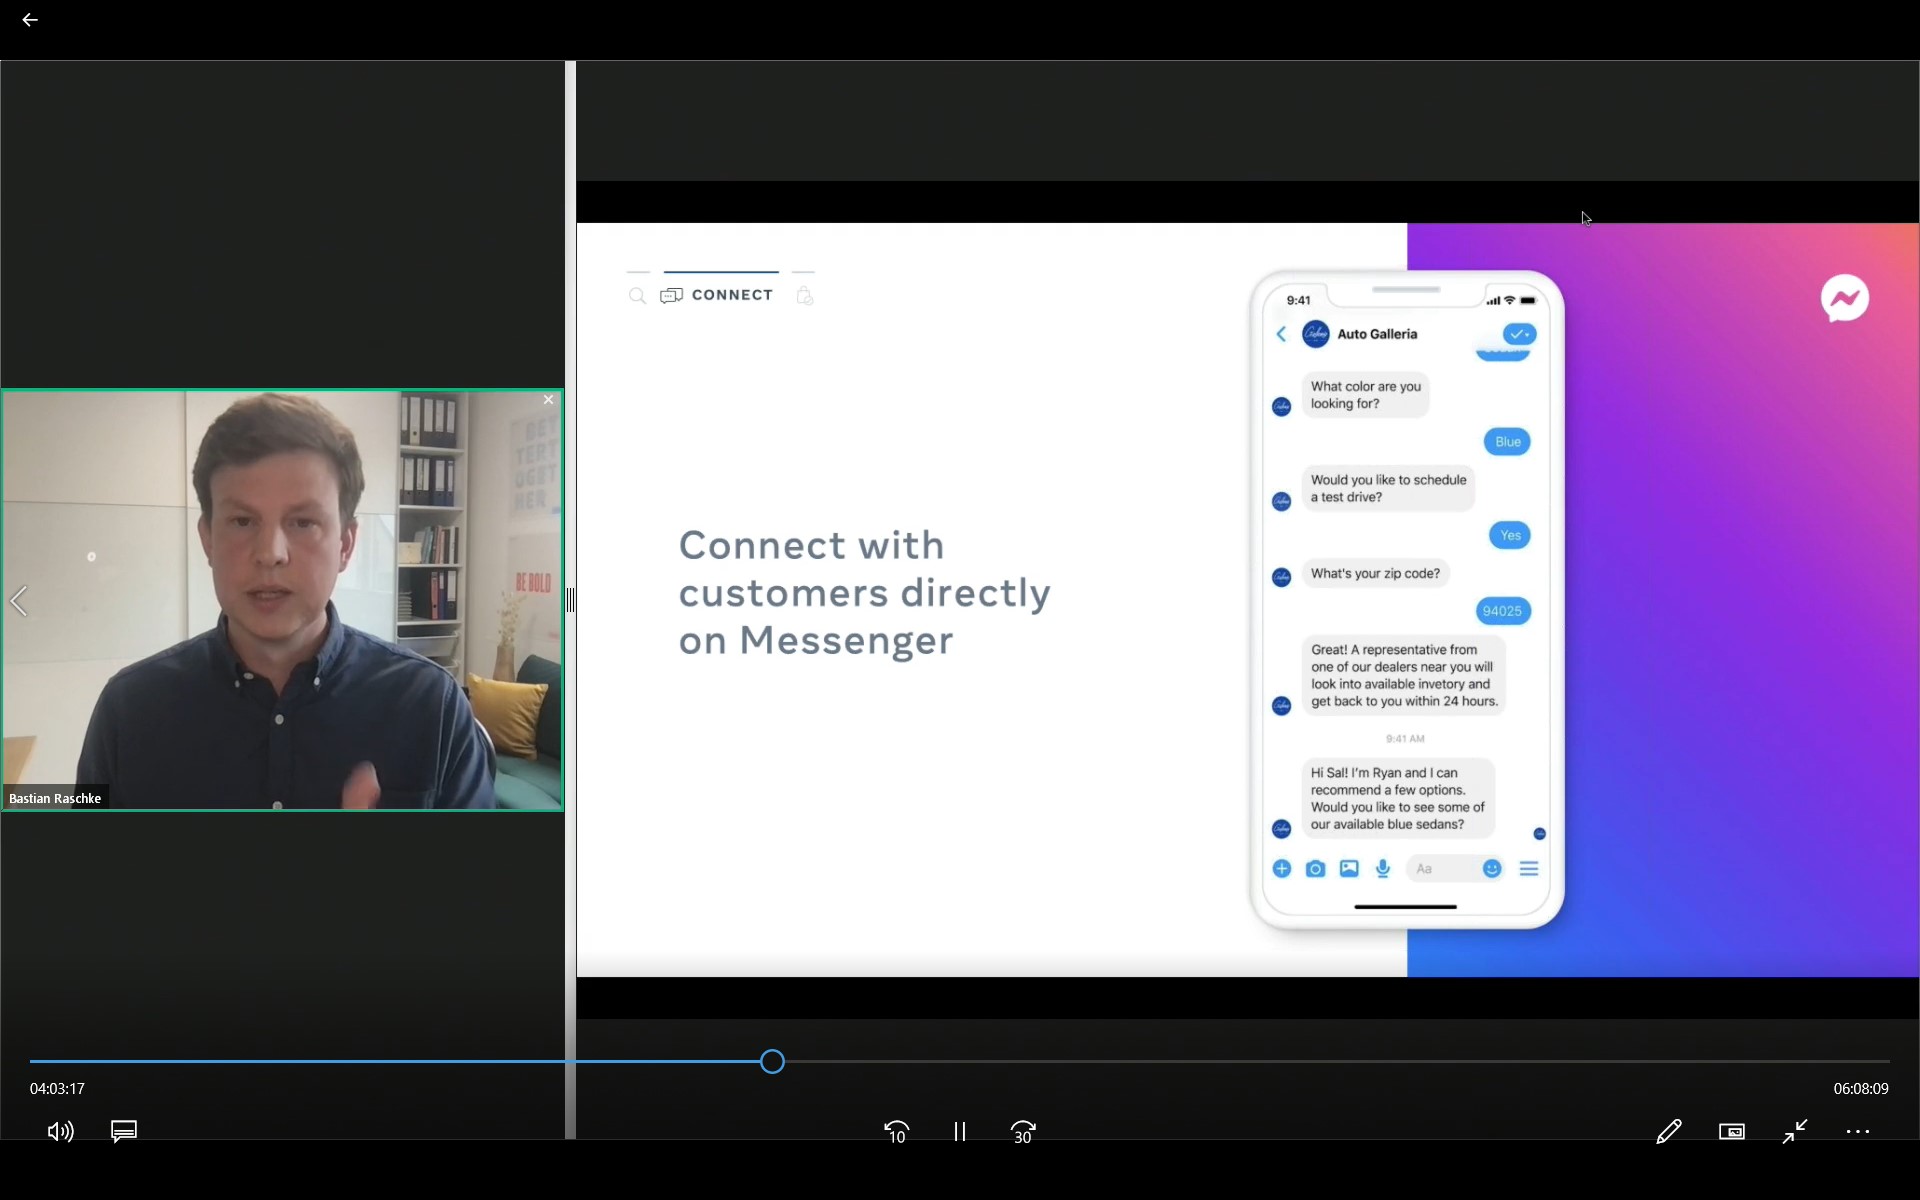The height and width of the screenshot is (1200, 1920).
Task: Tap the phone's hamburger menu icon
Action: tap(1528, 869)
